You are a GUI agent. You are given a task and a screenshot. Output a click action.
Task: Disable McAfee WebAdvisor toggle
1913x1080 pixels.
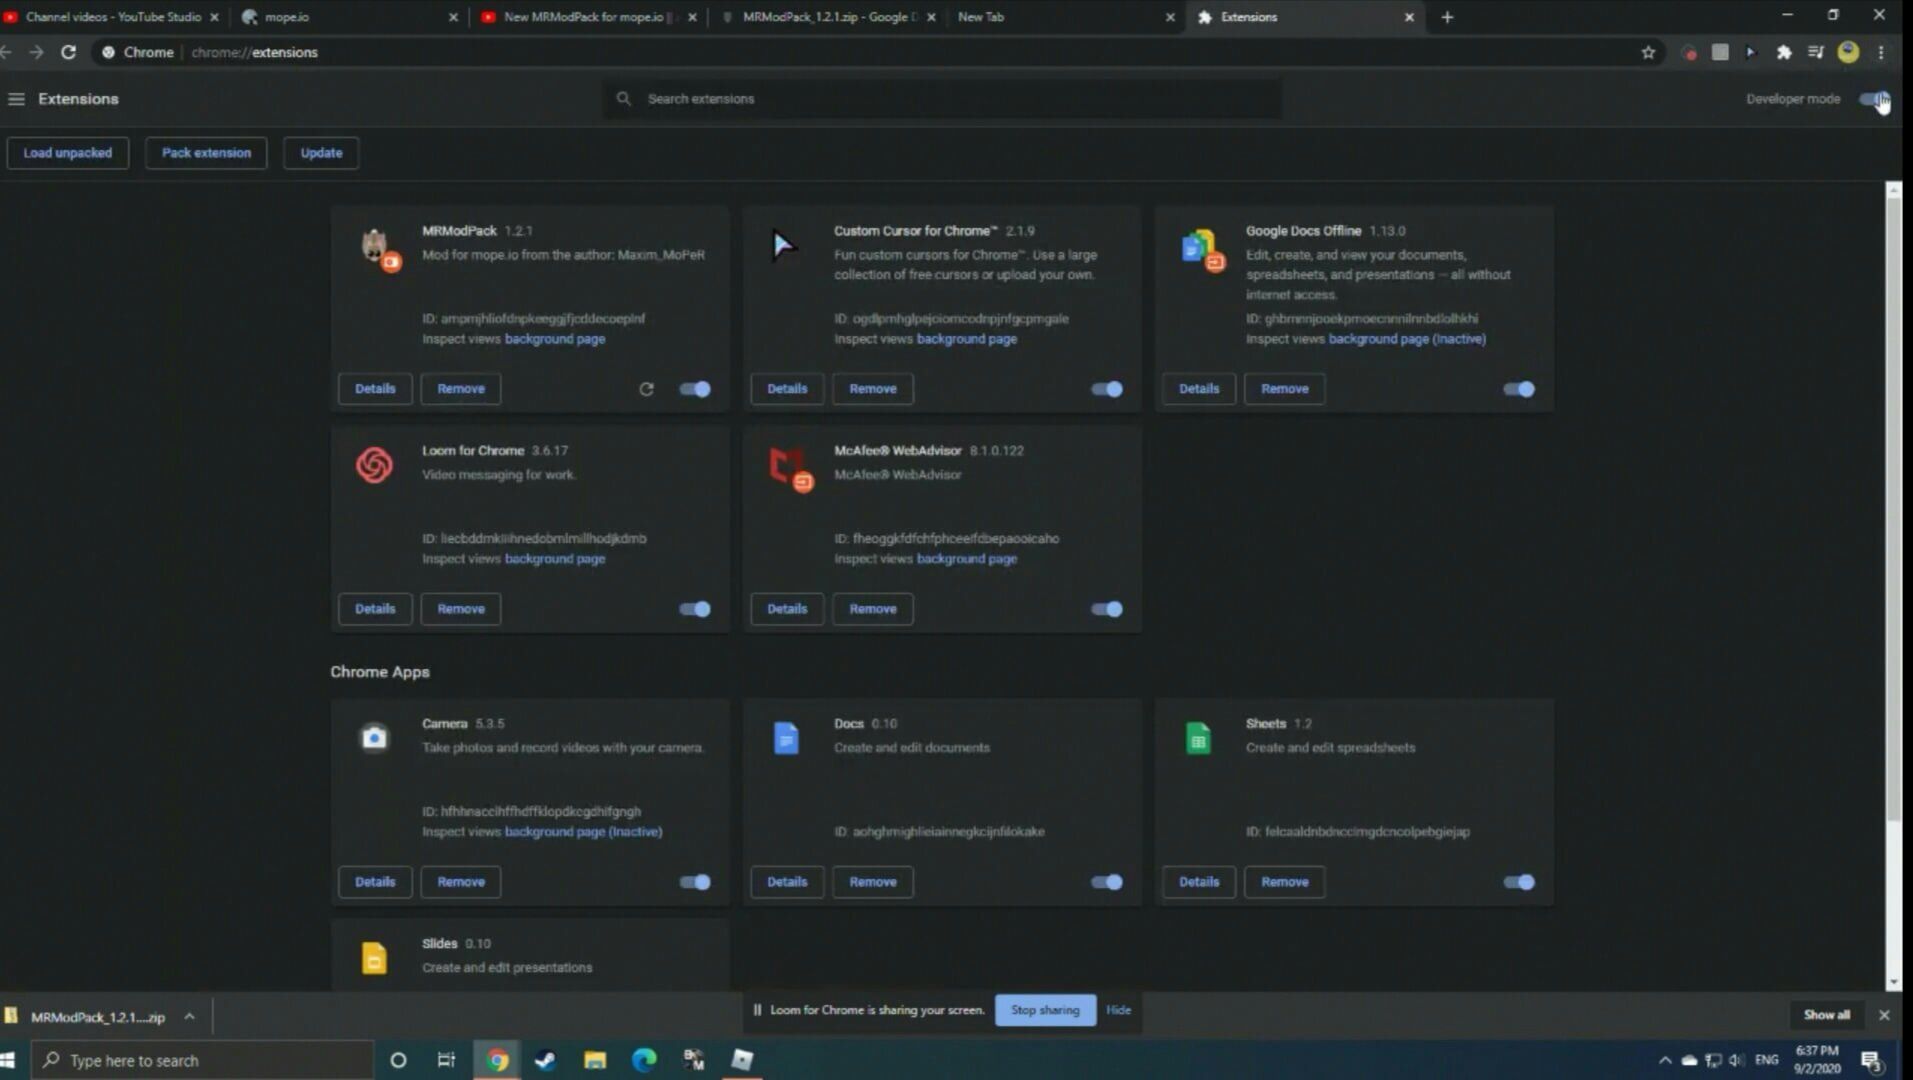(1107, 609)
